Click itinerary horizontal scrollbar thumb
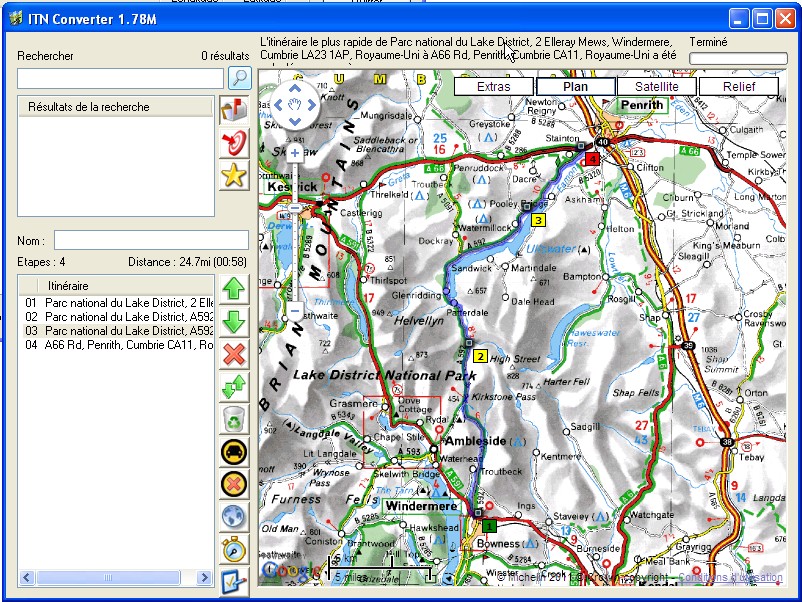Image resolution: width=802 pixels, height=602 pixels. tap(108, 578)
